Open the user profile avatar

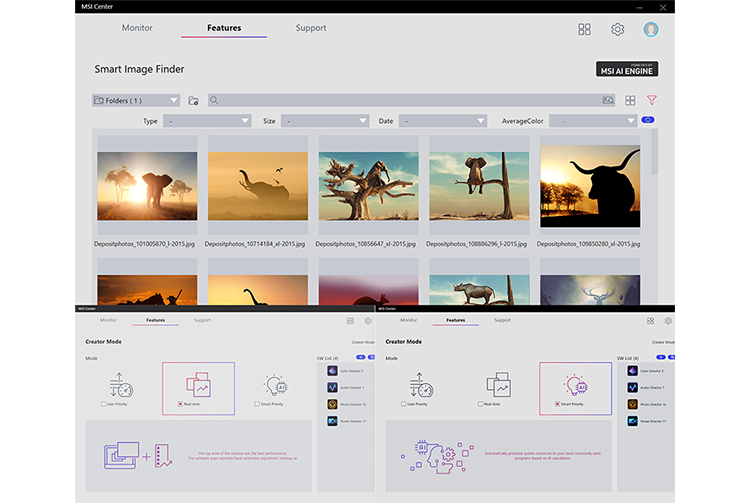pyautogui.click(x=651, y=29)
